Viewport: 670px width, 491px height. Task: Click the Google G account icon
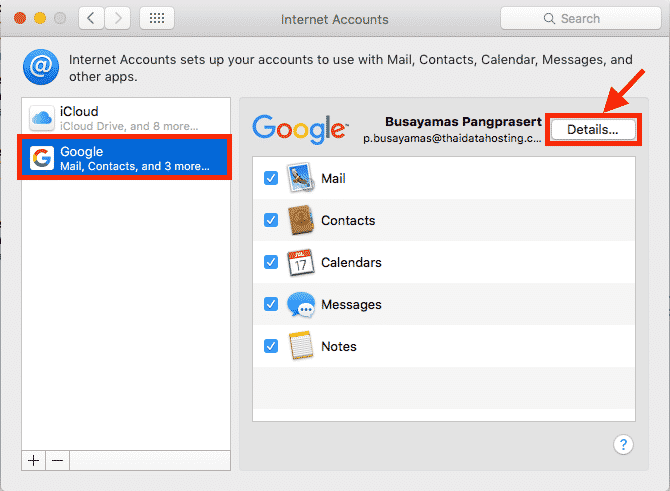(42, 158)
